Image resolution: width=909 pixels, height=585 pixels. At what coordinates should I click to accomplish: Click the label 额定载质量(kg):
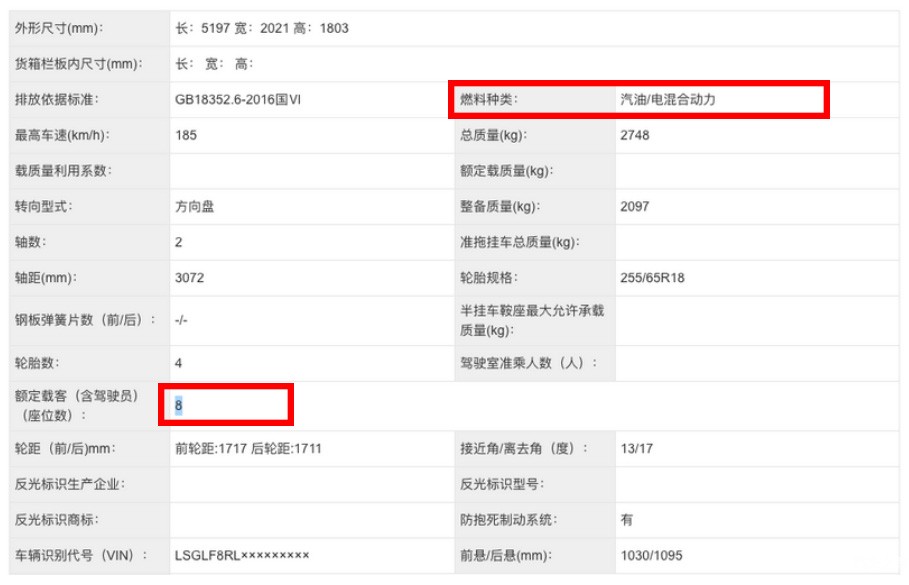pos(507,171)
